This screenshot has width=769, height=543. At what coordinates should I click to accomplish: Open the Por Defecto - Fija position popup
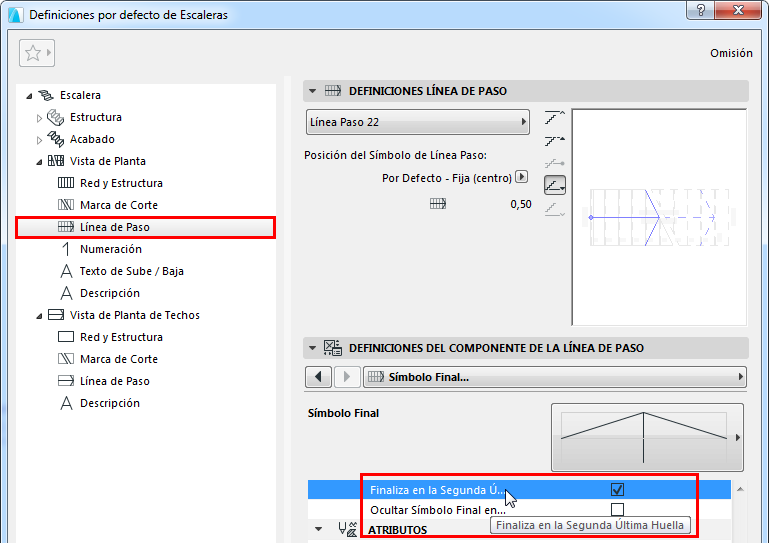click(522, 177)
